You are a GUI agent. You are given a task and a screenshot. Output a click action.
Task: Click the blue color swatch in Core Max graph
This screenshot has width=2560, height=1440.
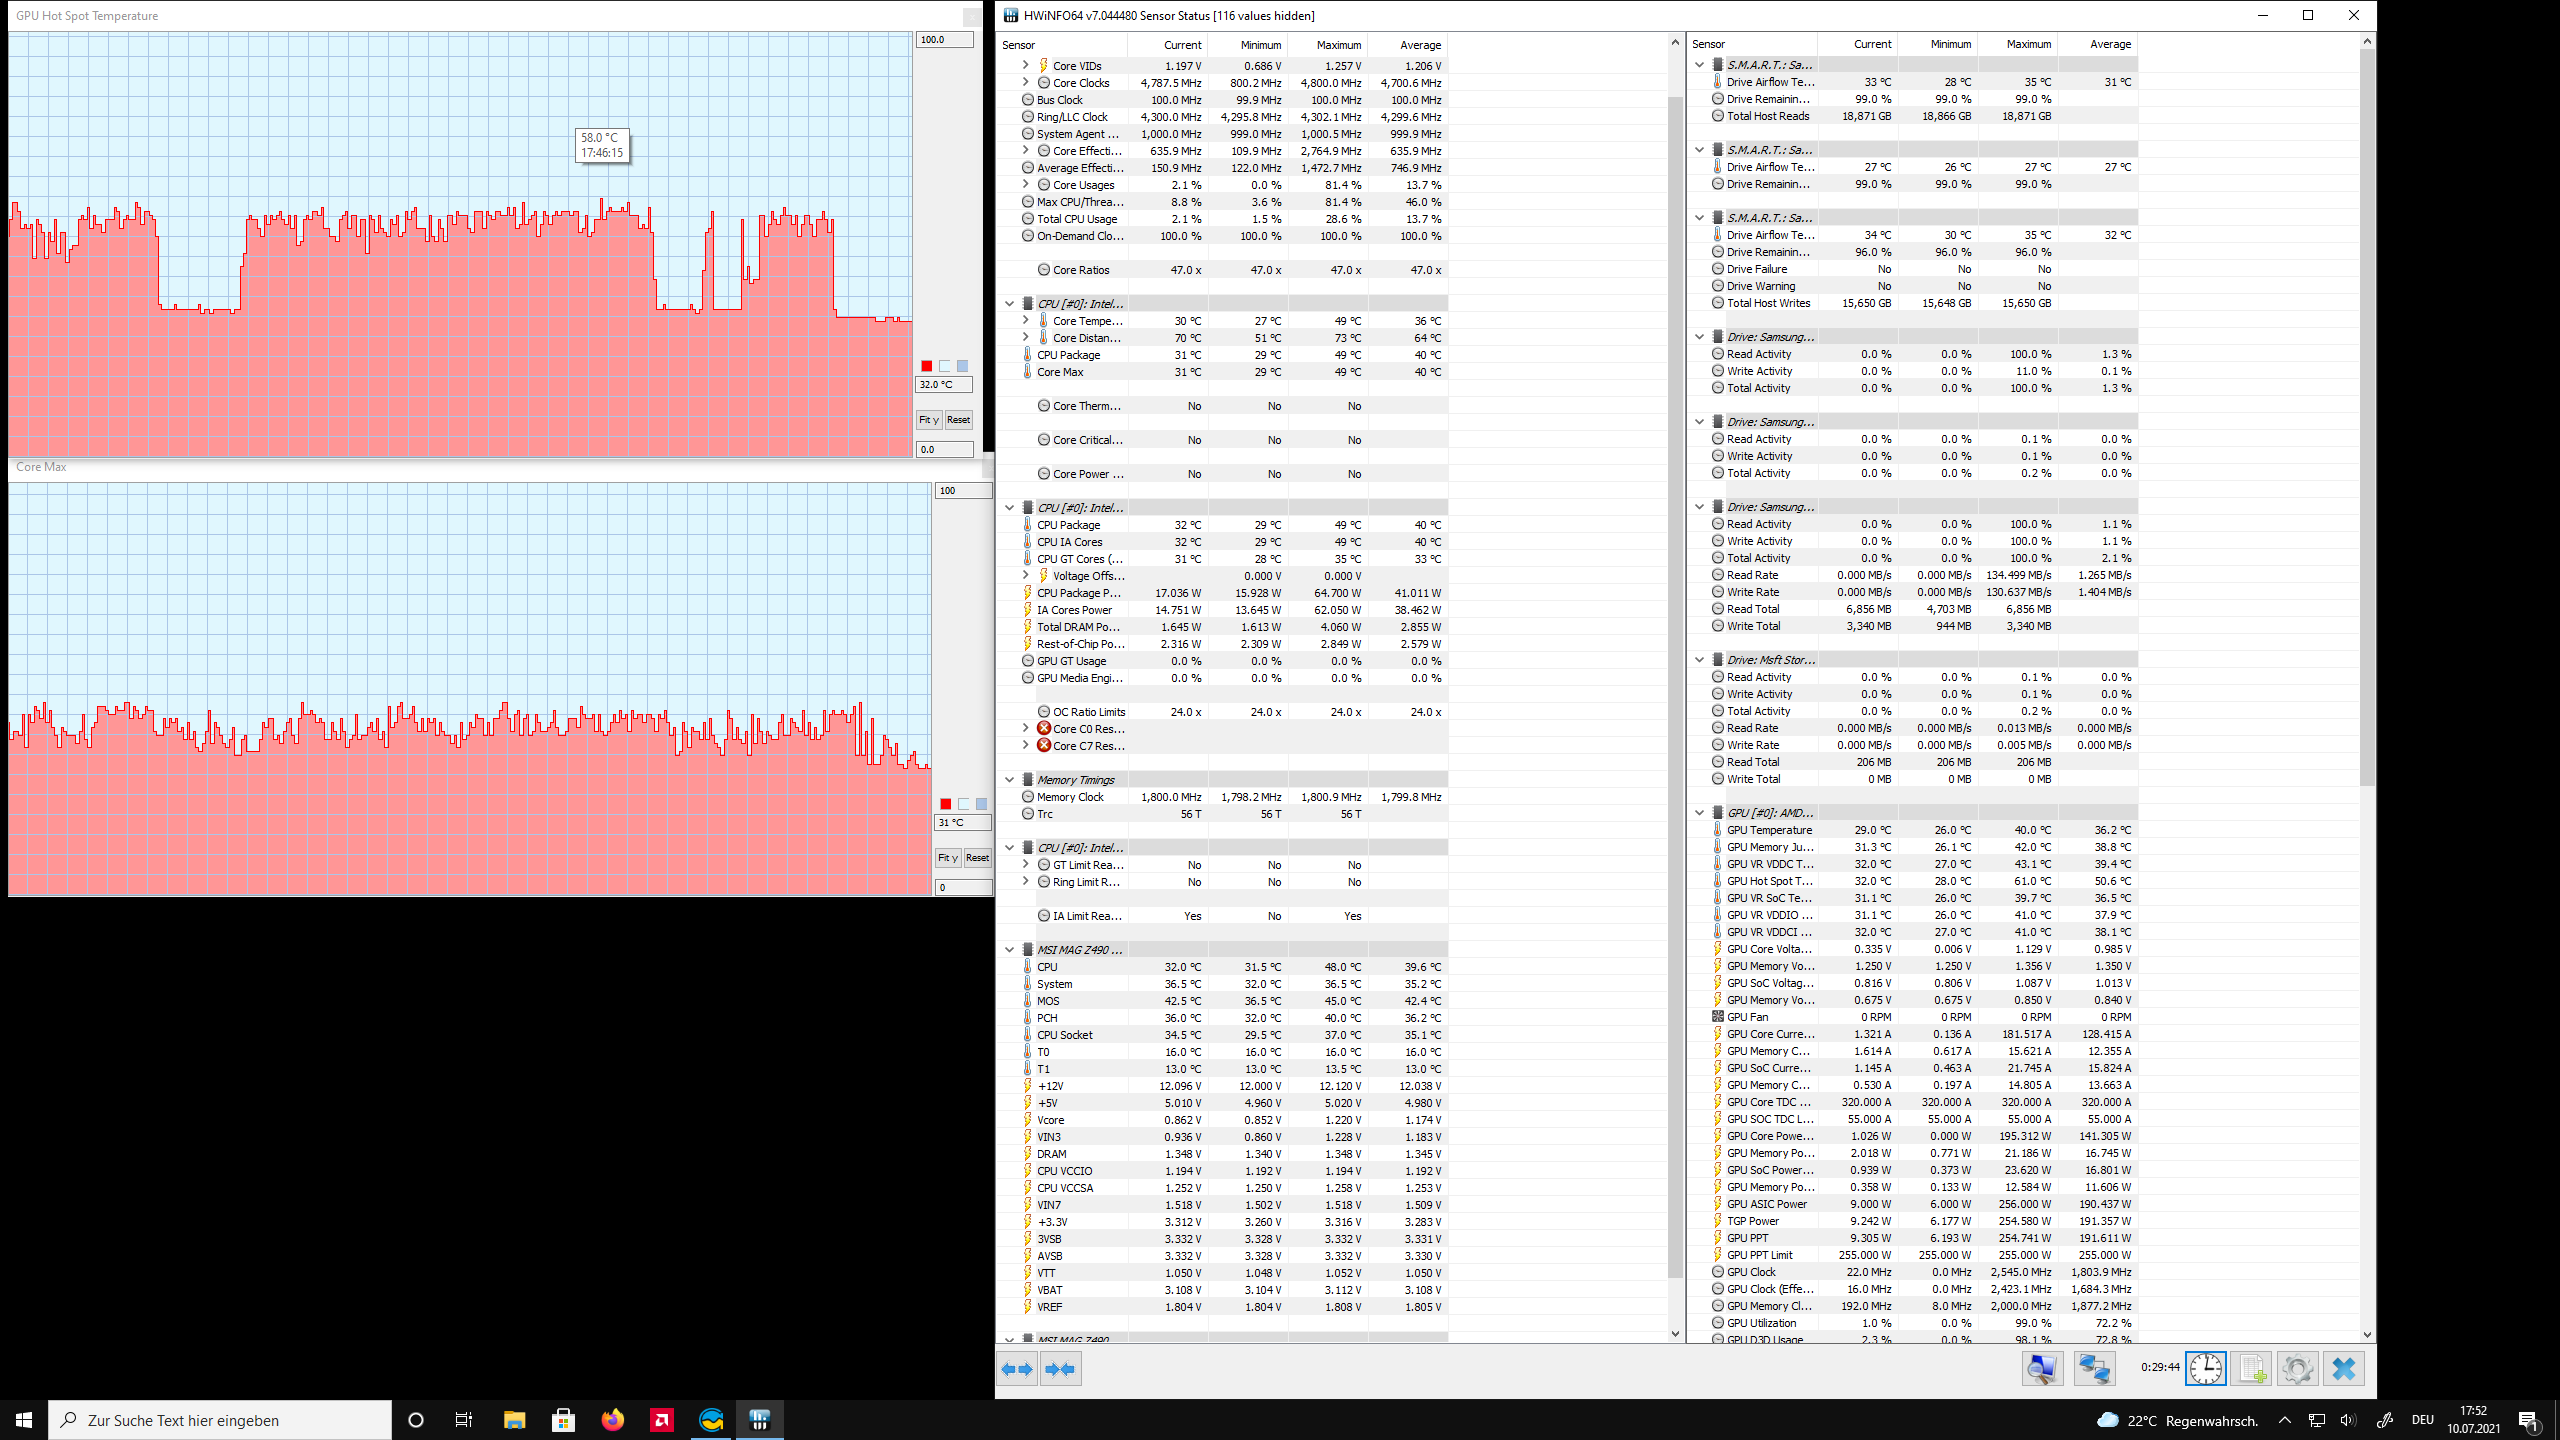click(981, 804)
